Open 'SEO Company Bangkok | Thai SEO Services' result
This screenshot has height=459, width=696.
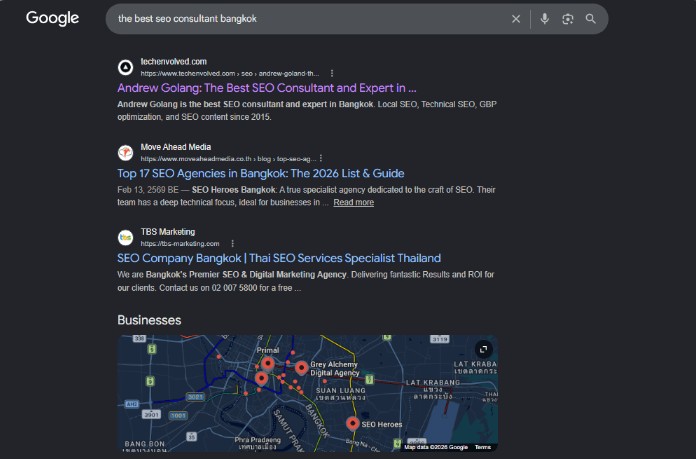[x=279, y=258]
